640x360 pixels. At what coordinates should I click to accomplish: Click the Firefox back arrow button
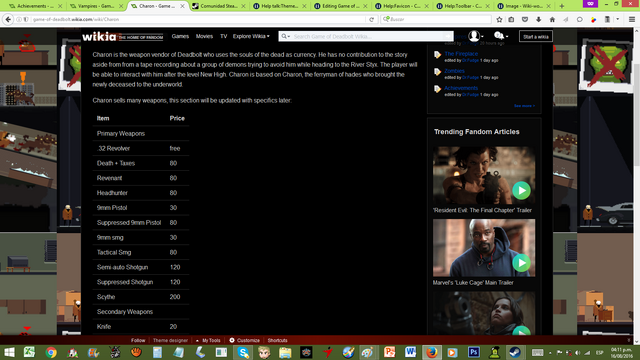click(x=8, y=19)
